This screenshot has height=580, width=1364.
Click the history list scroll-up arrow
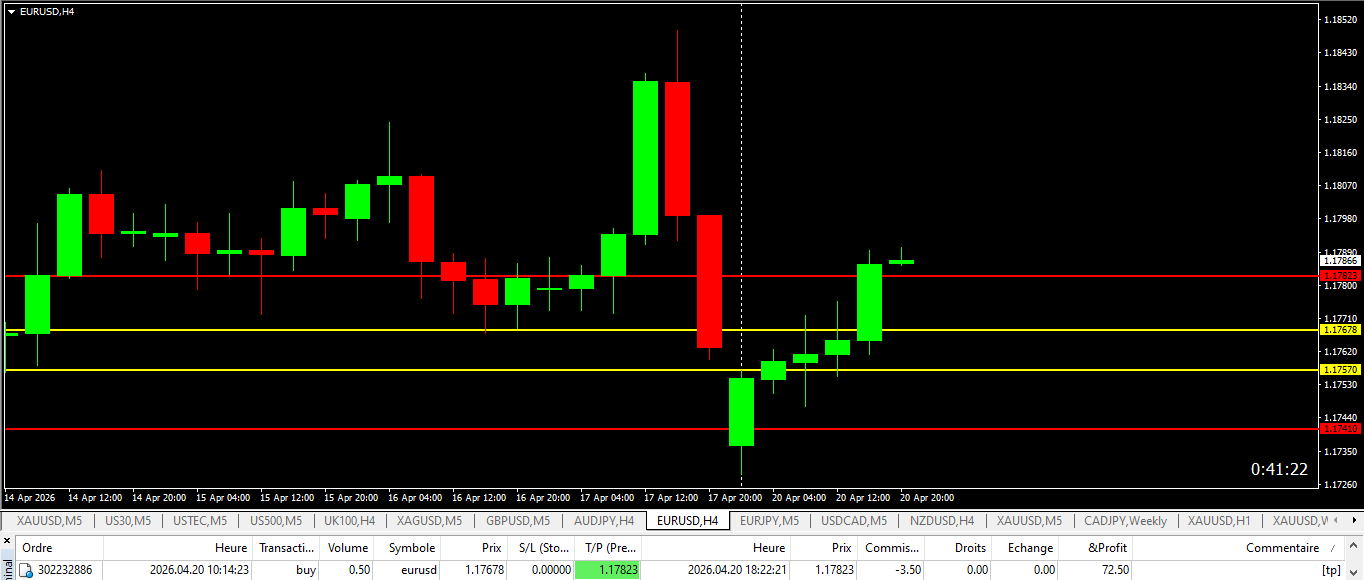click(x=1355, y=547)
